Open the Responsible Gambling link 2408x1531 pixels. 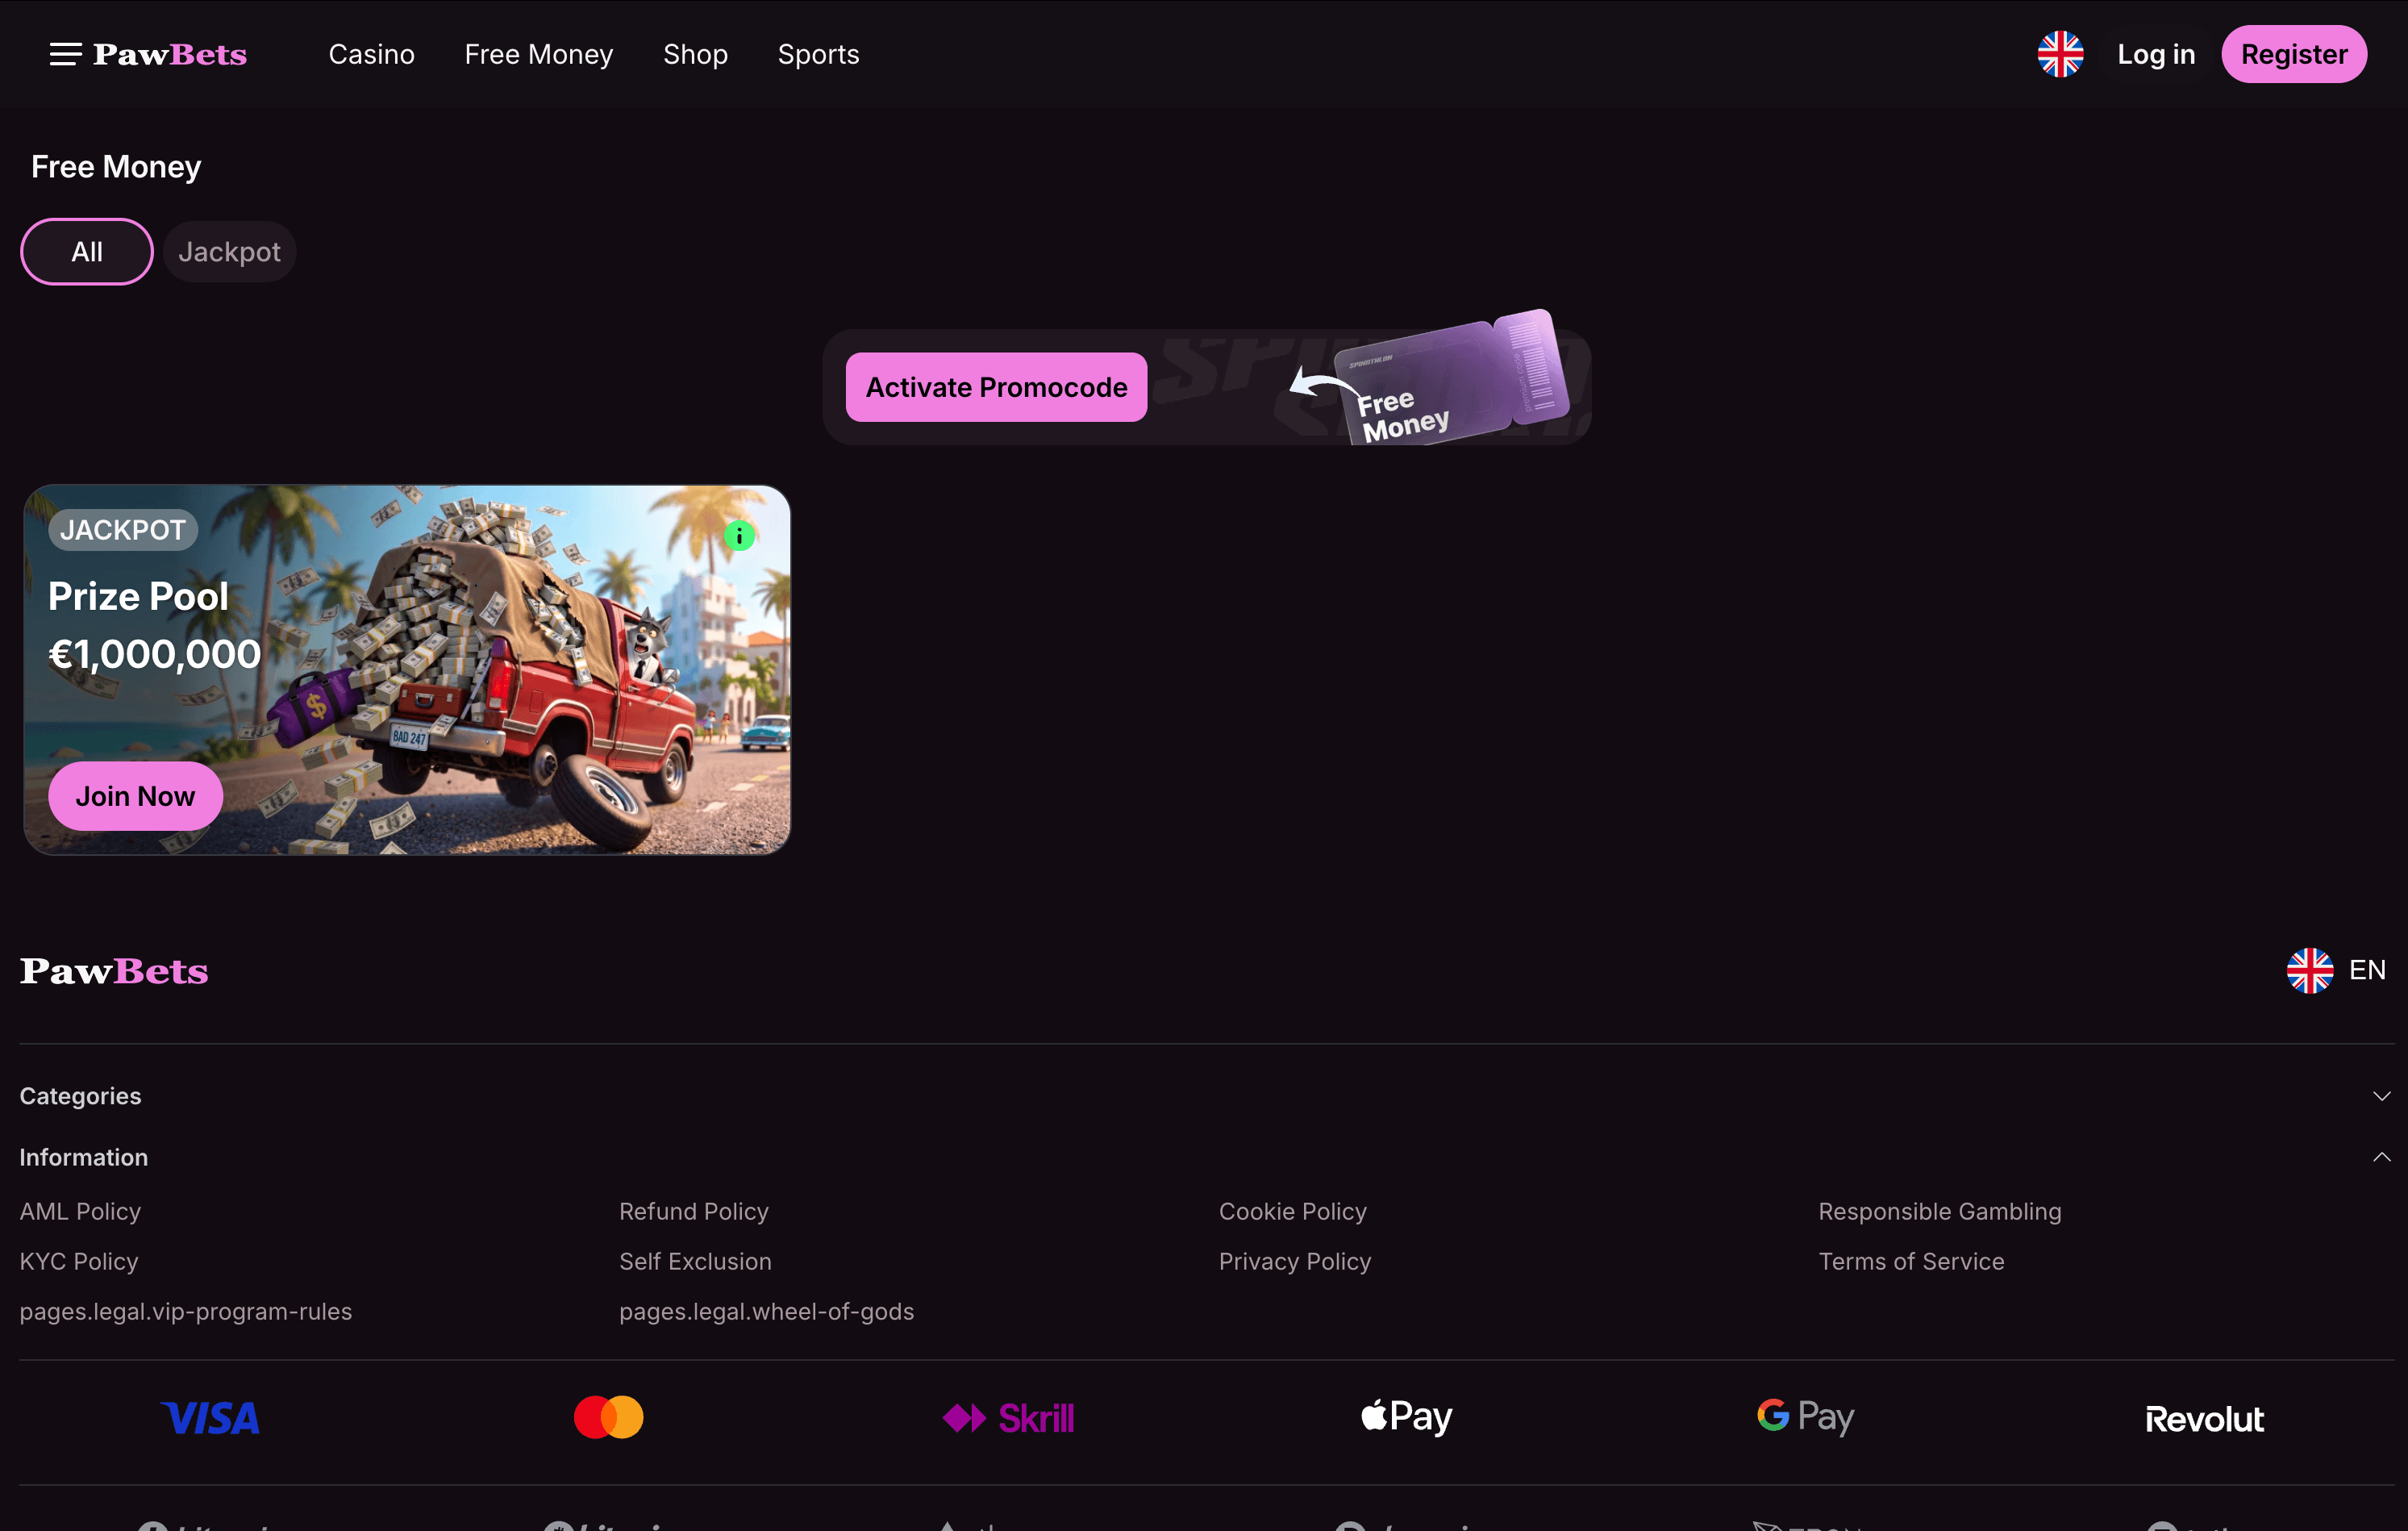coord(1939,1211)
